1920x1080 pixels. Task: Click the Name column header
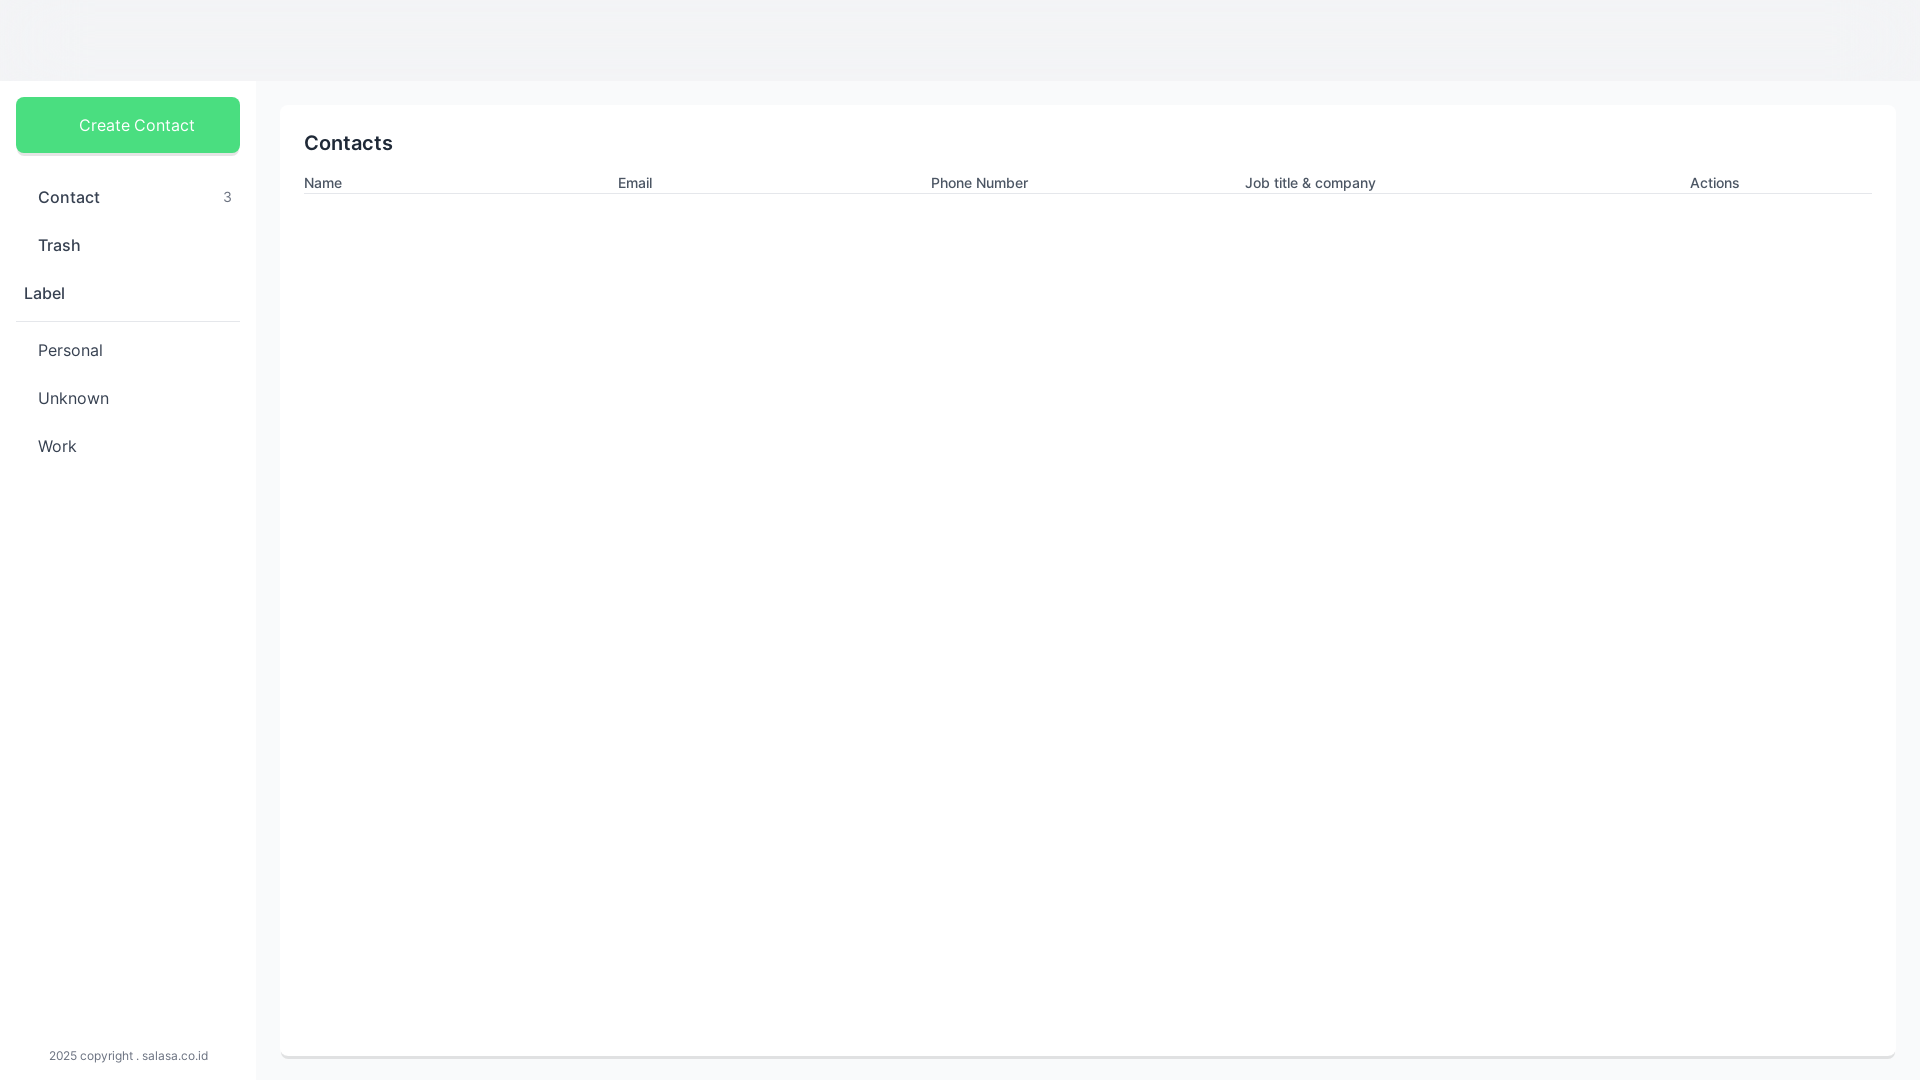323,183
